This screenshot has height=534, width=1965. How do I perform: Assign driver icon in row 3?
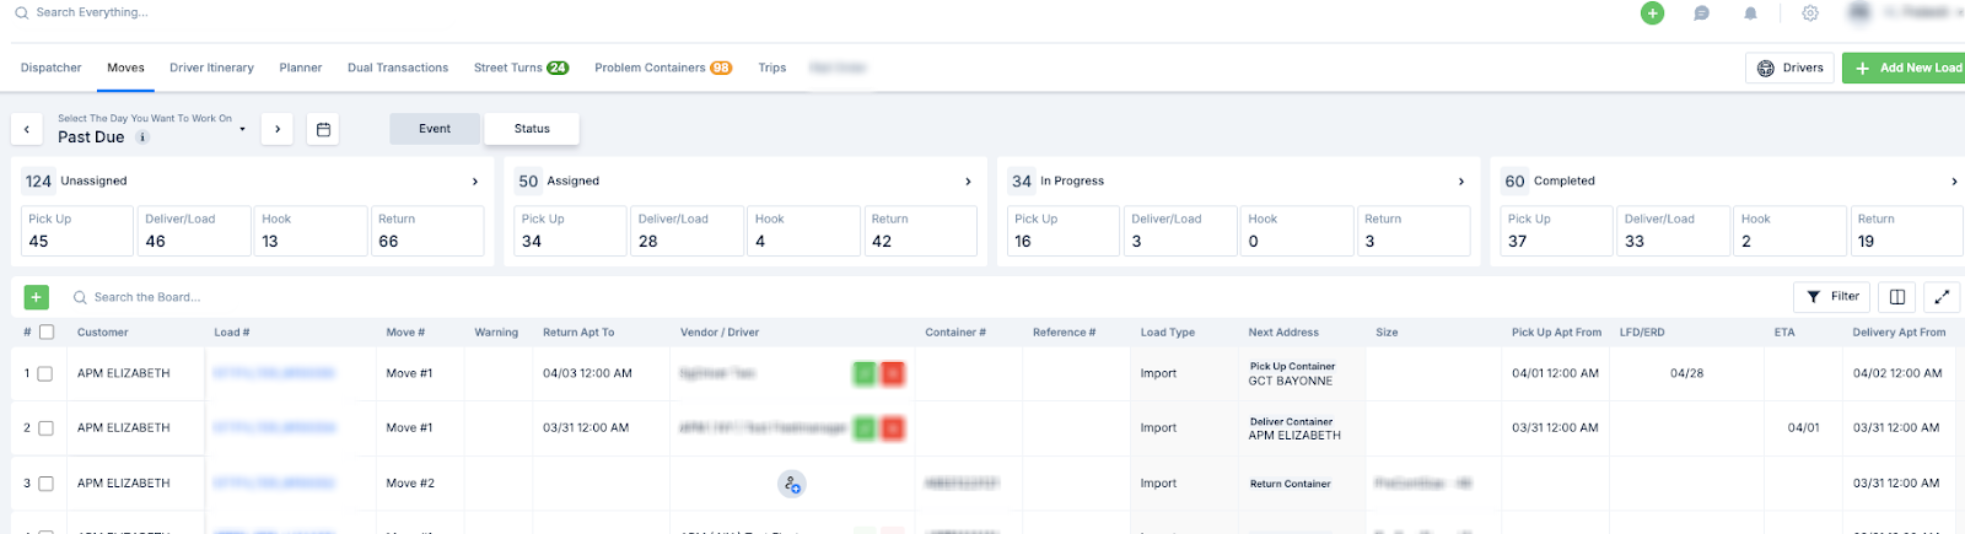coord(791,484)
